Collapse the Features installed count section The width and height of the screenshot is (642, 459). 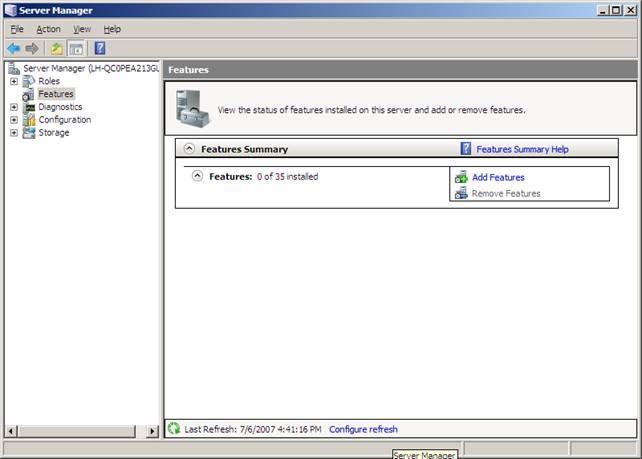coord(198,176)
